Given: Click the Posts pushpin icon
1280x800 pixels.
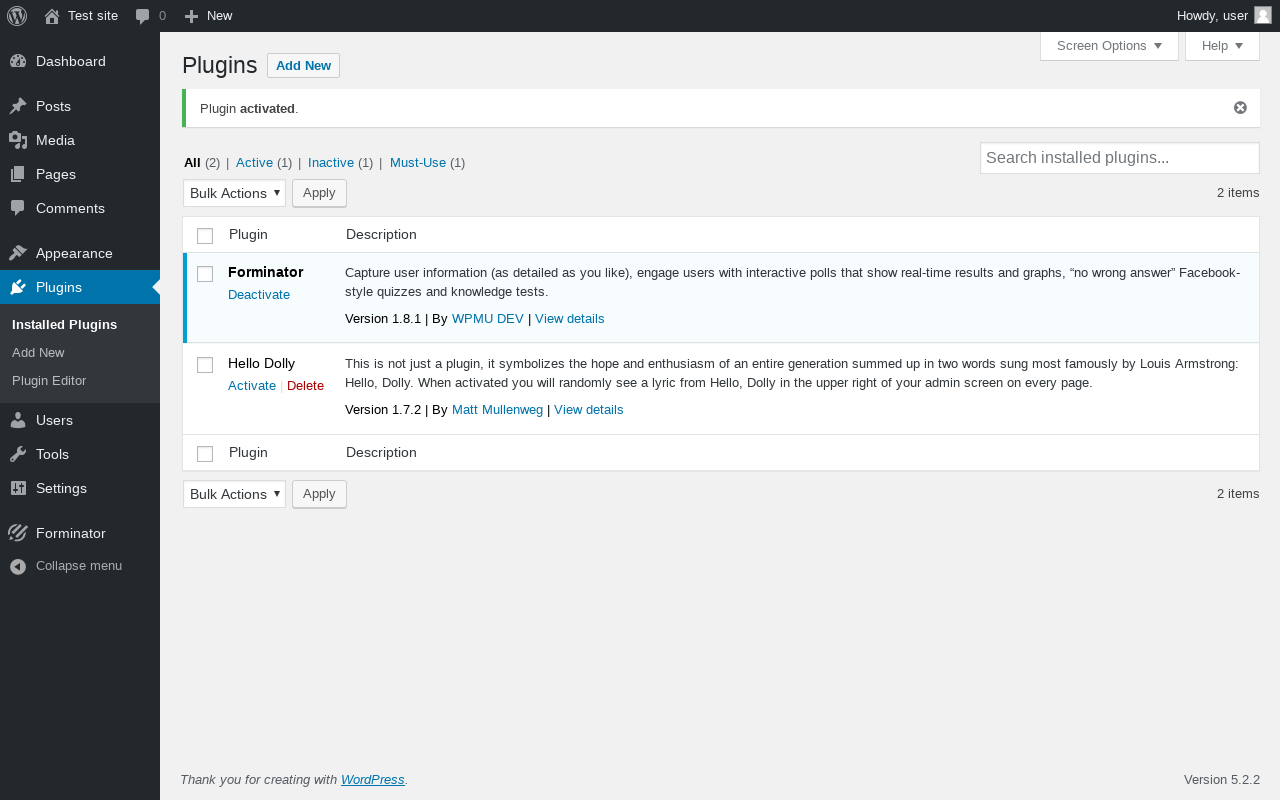Looking at the screenshot, I should click(x=18, y=106).
